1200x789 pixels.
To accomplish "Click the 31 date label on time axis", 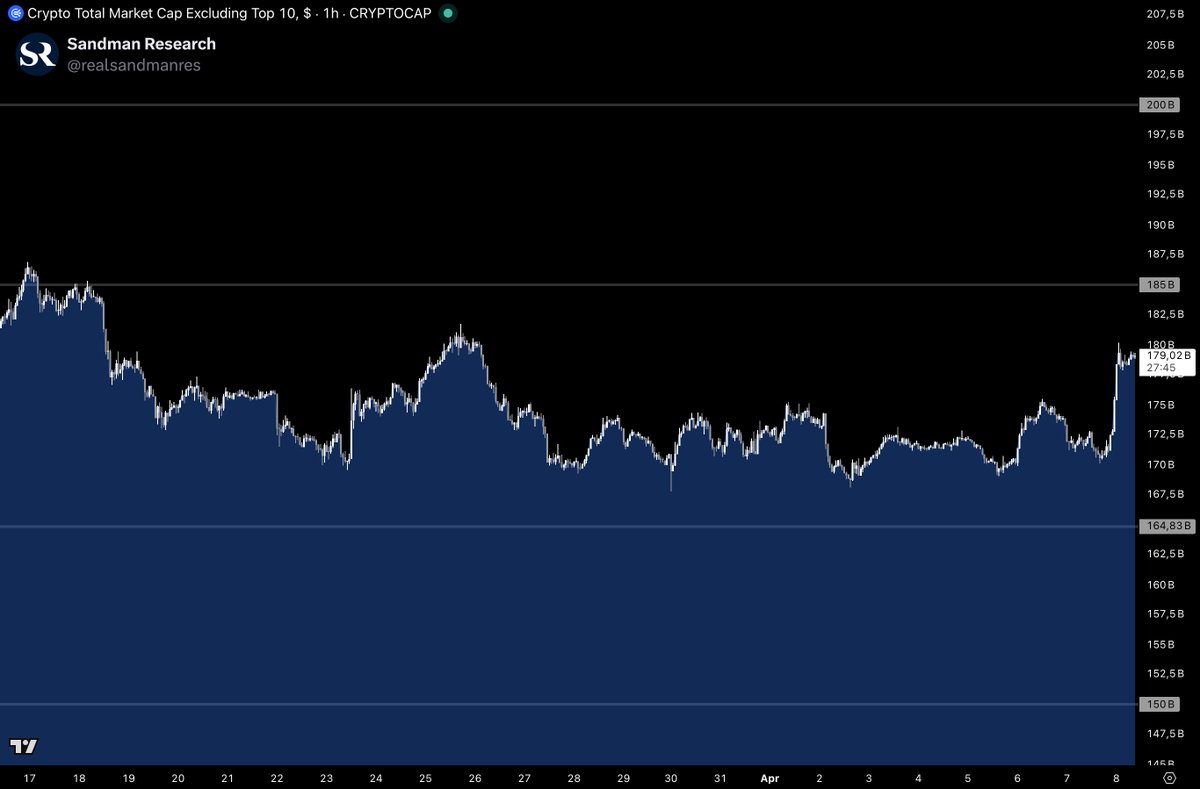I will click(x=721, y=777).
